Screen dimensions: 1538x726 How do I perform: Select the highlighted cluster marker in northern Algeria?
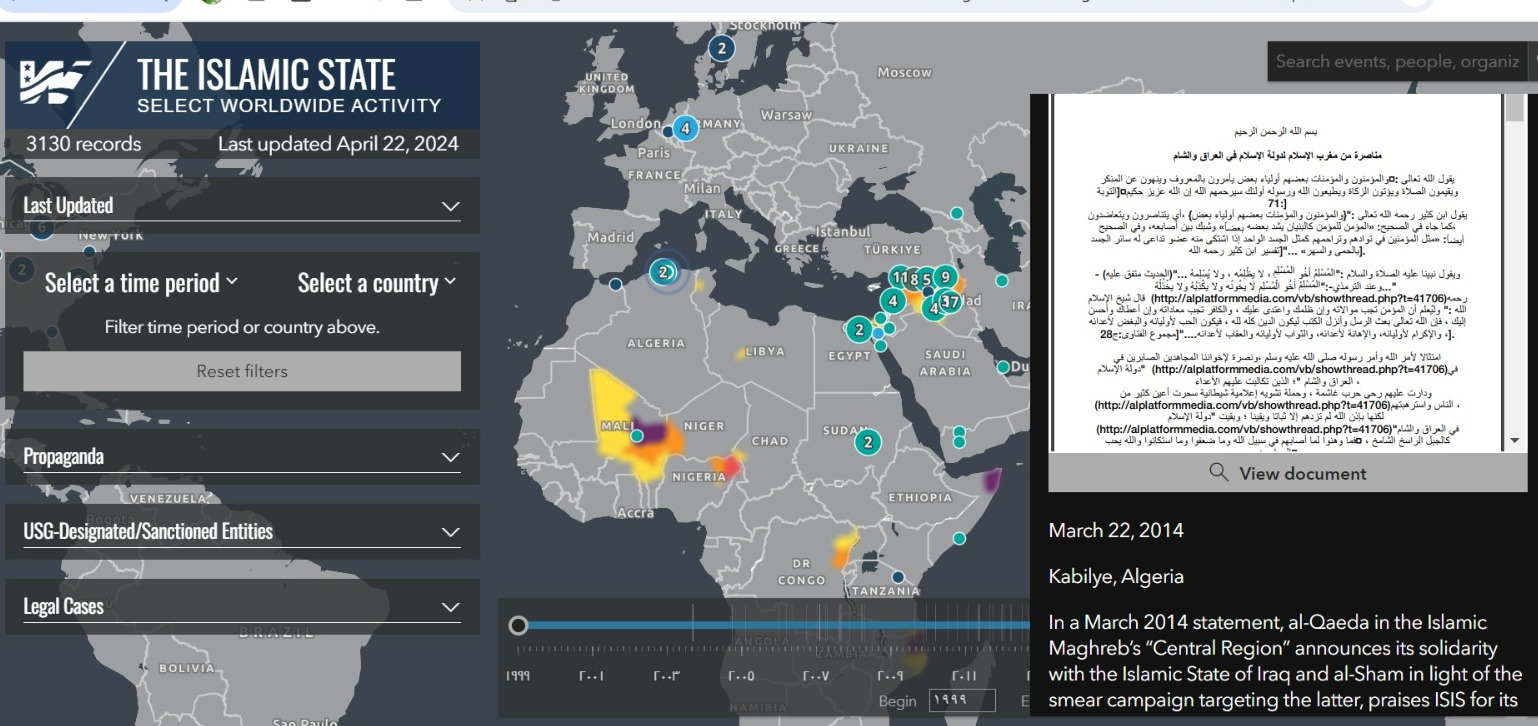(663, 272)
